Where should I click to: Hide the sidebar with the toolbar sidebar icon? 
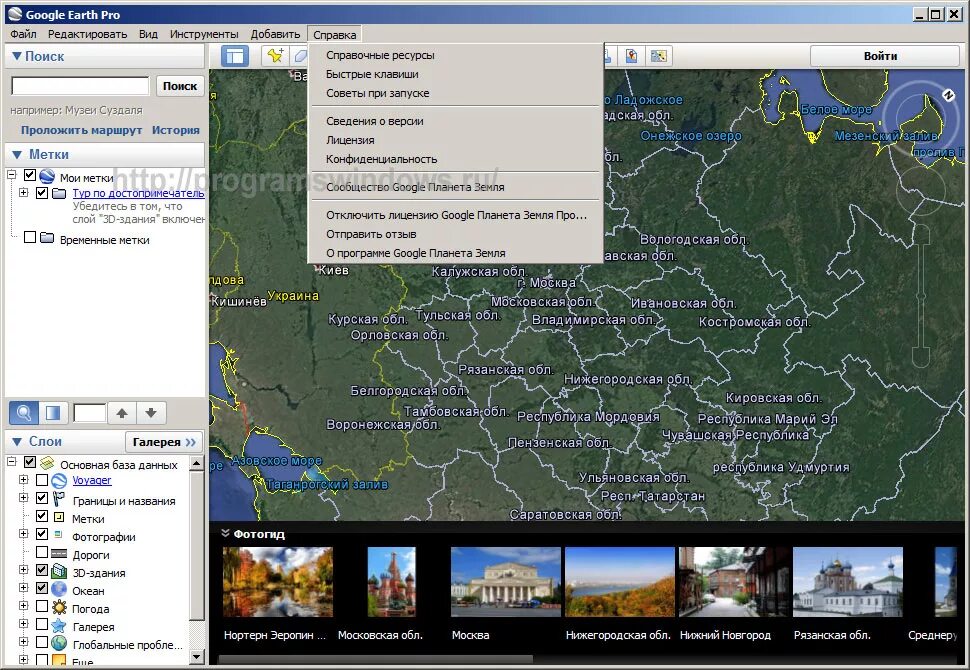click(x=235, y=56)
